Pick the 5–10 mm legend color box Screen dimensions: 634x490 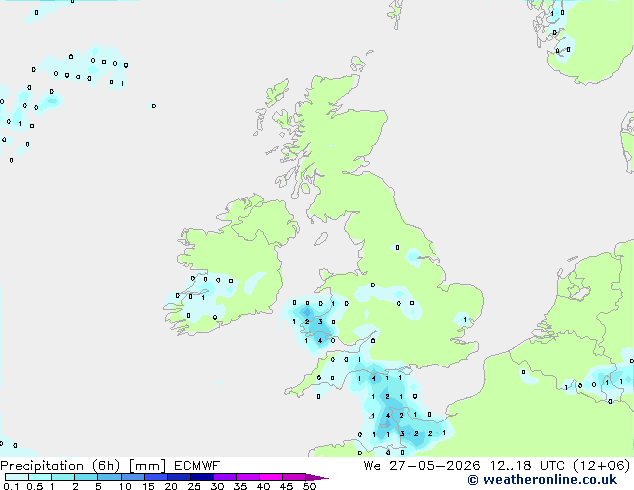tap(109, 477)
